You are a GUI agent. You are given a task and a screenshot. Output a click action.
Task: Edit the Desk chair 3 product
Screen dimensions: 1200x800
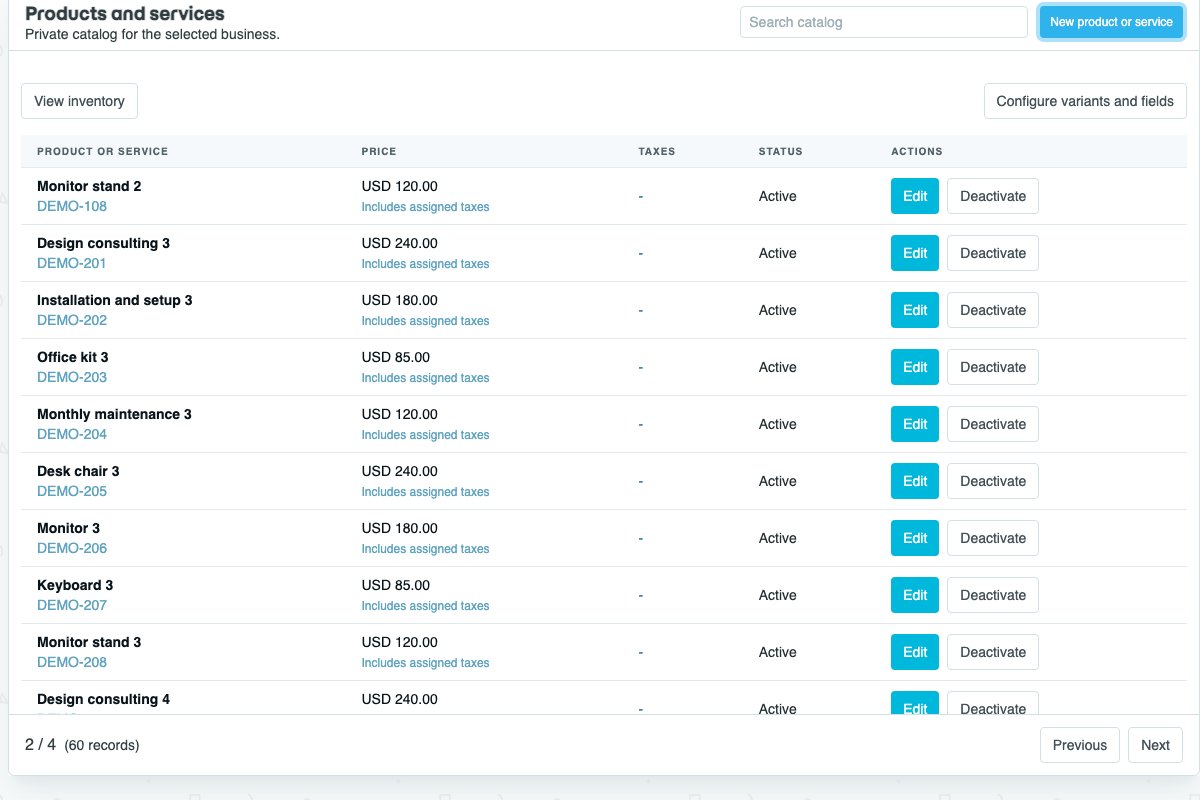[x=915, y=481]
